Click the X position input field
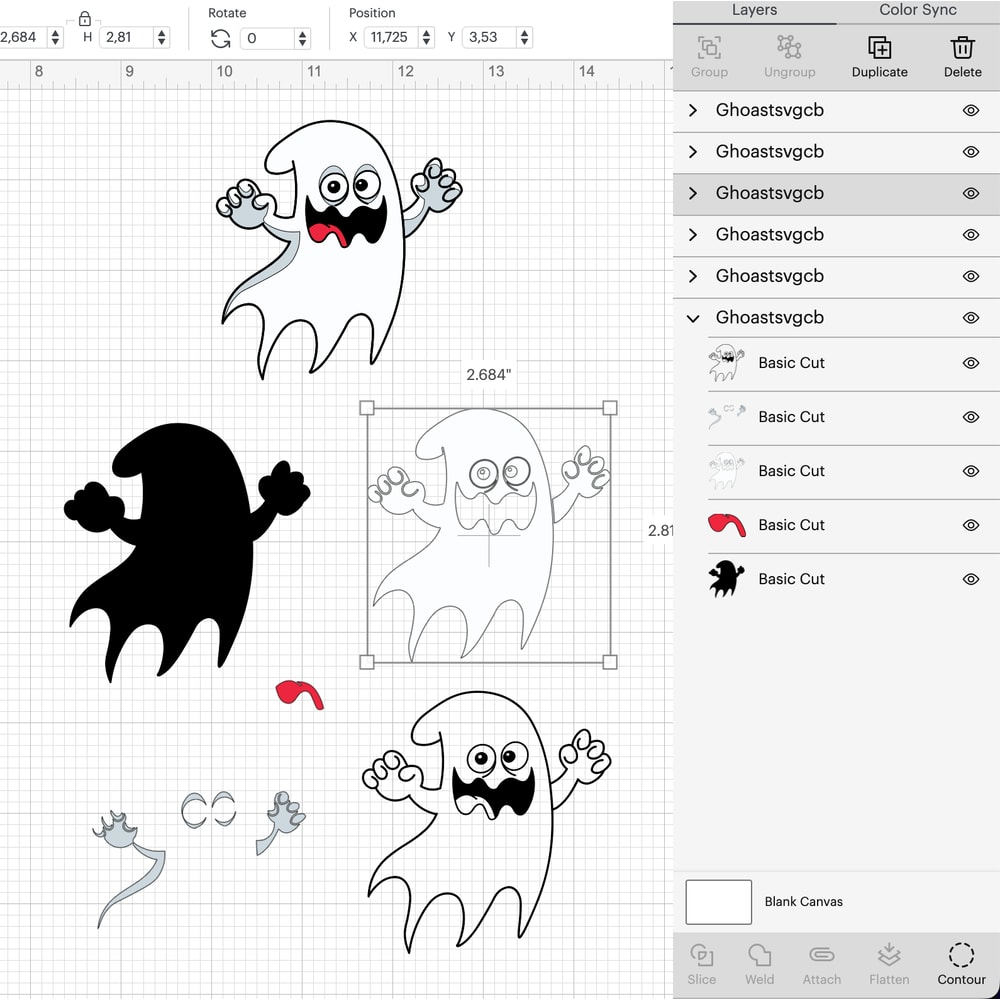1000x1000 pixels. coord(390,37)
